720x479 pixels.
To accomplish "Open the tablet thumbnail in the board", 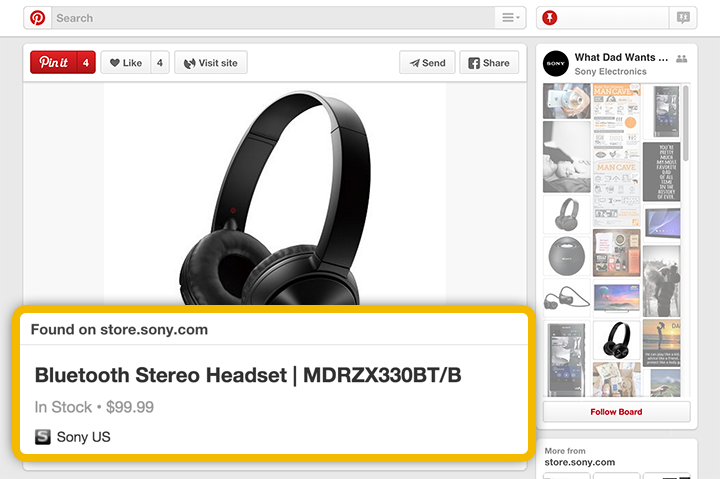I will pyautogui.click(x=661, y=223).
